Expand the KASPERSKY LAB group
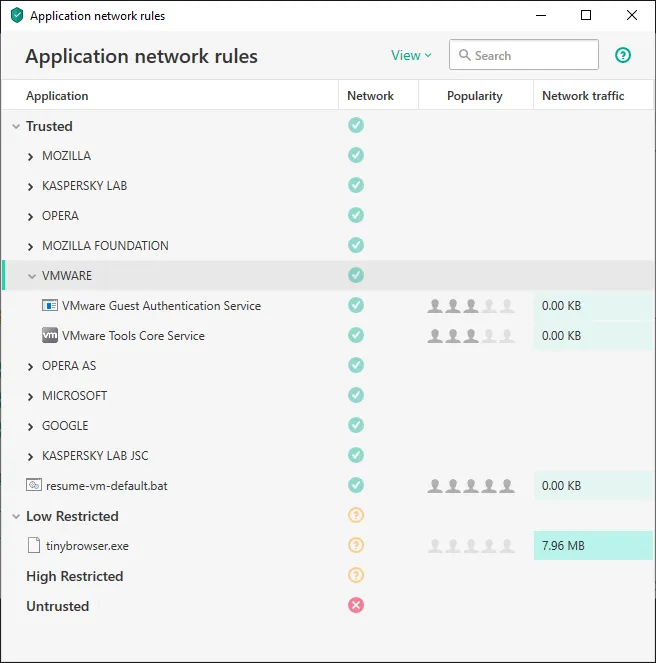This screenshot has height=663, width=656. pos(31,186)
